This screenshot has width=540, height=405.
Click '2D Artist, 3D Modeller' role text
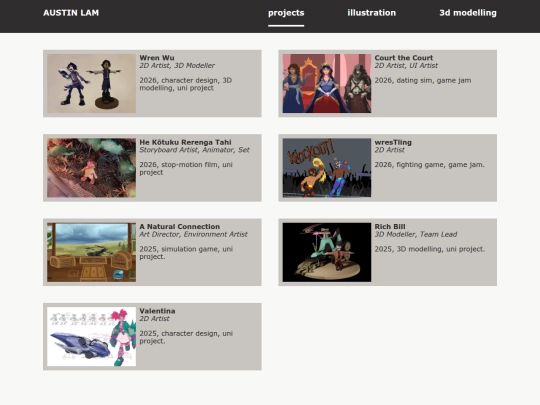coord(177,65)
